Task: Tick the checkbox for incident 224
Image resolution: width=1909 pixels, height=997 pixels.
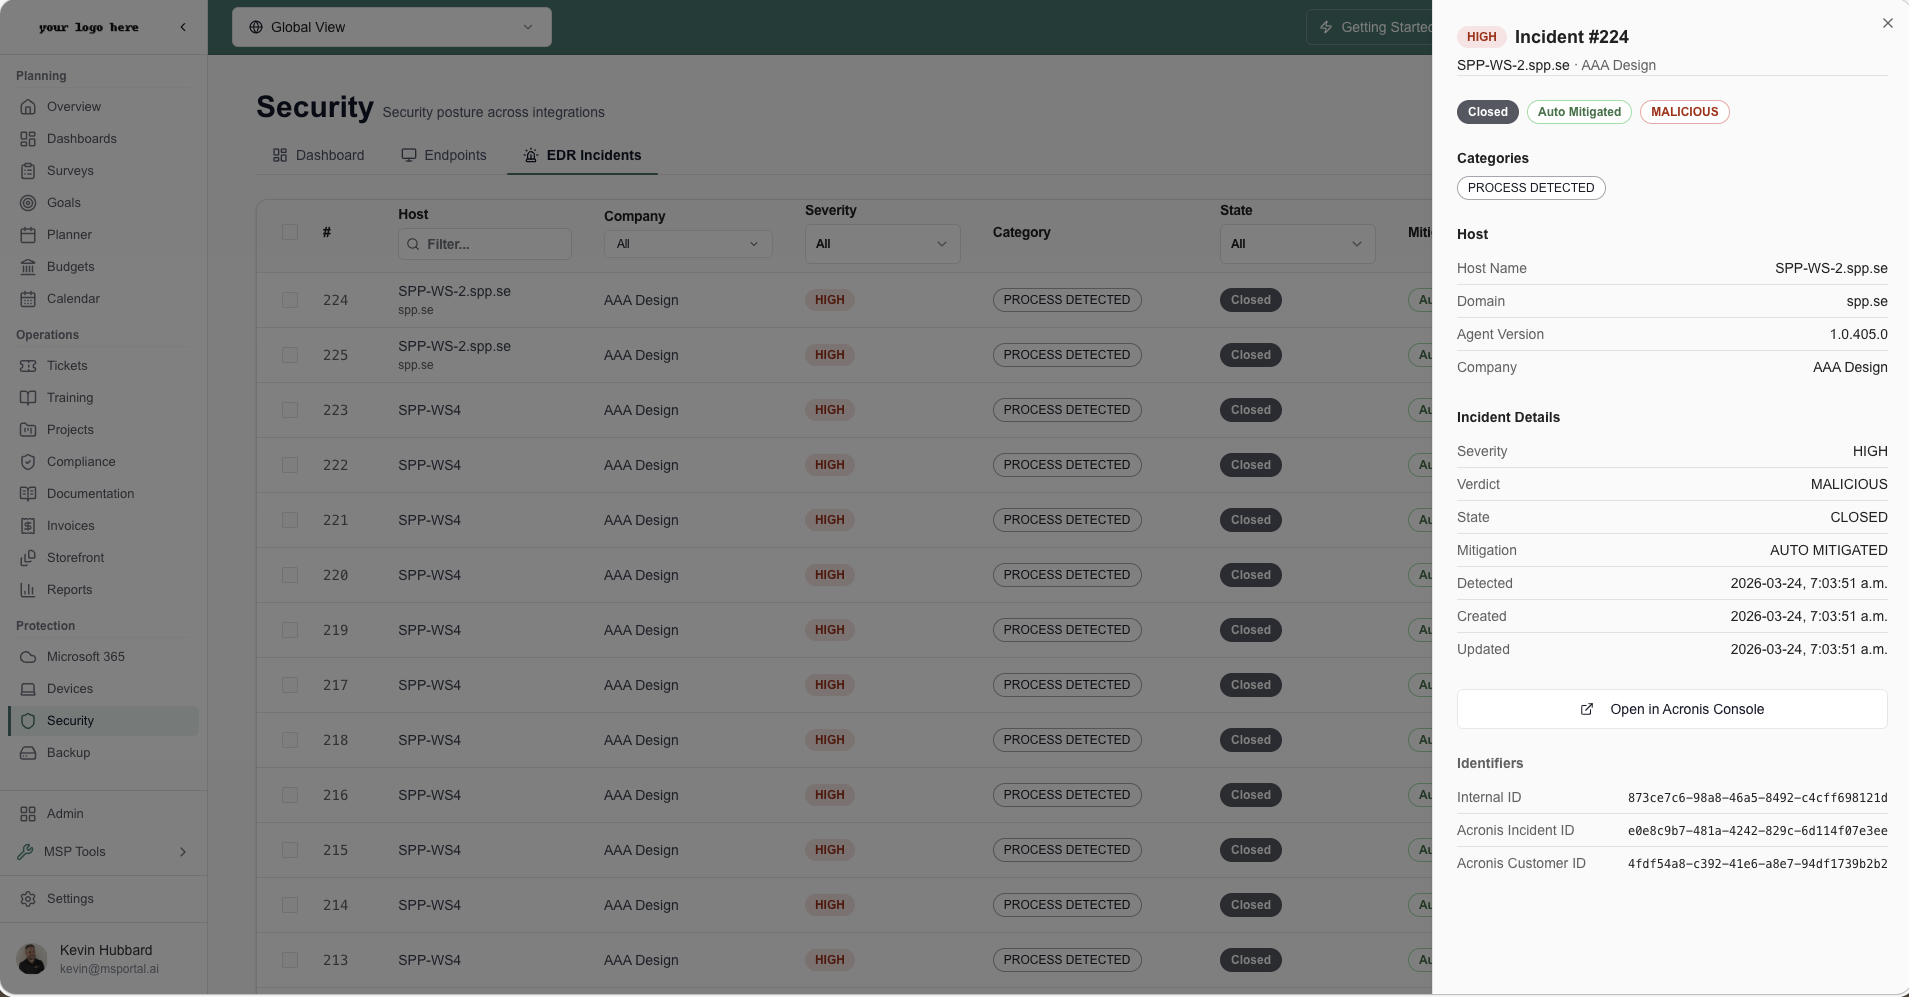Action: pyautogui.click(x=290, y=300)
